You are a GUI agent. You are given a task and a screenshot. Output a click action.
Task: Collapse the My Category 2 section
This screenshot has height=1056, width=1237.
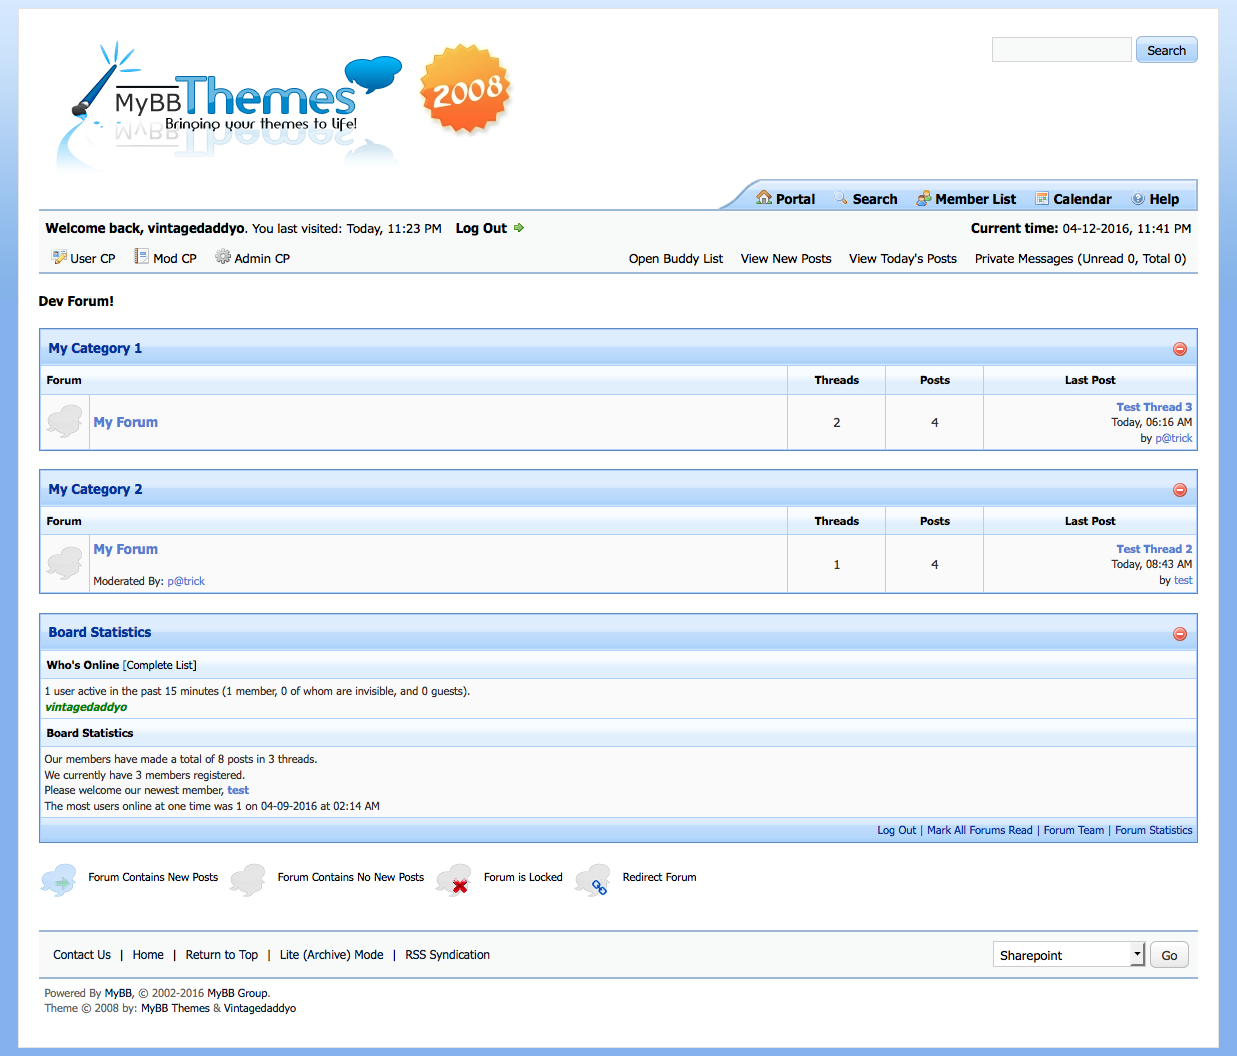[1180, 490]
